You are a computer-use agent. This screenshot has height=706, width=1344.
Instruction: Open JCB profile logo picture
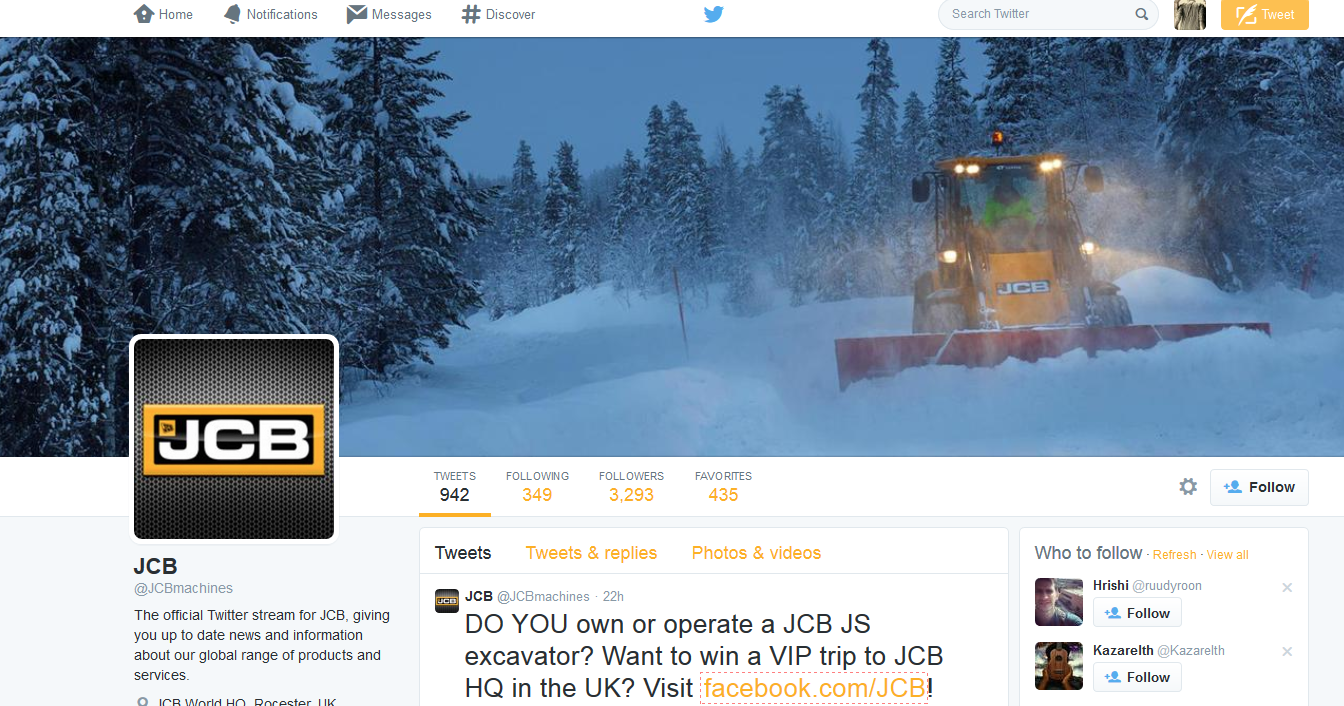(x=234, y=439)
